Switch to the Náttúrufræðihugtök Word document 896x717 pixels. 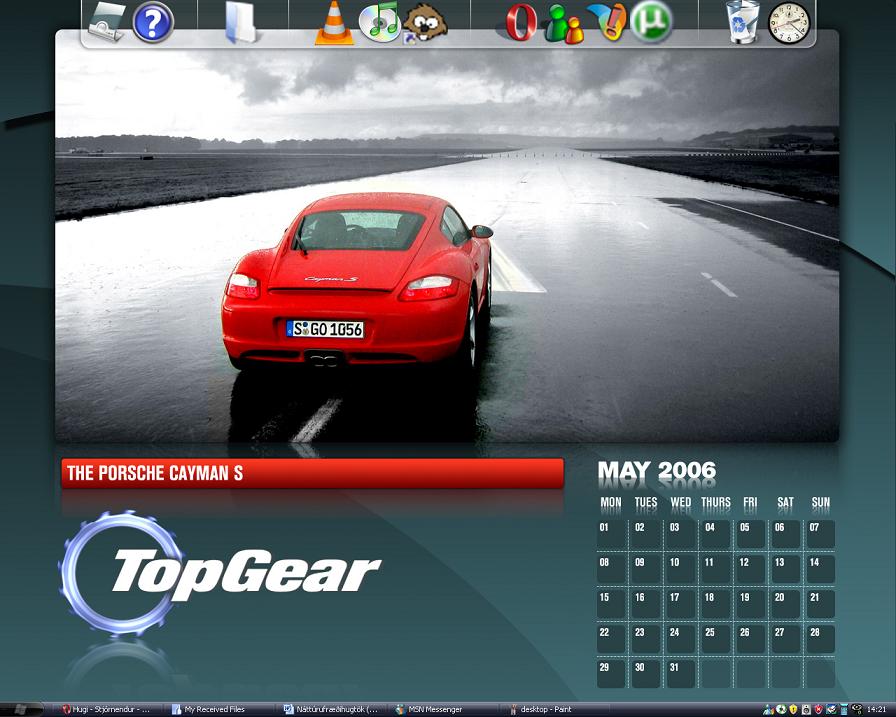331,709
